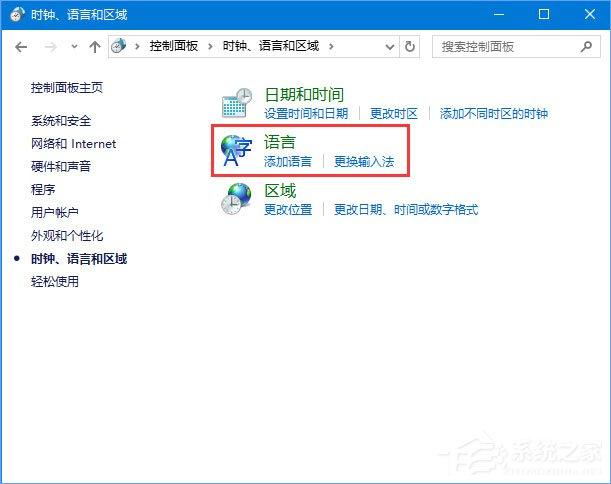This screenshot has width=611, height=484.
Task: Open 程序 category
Action: 43,189
